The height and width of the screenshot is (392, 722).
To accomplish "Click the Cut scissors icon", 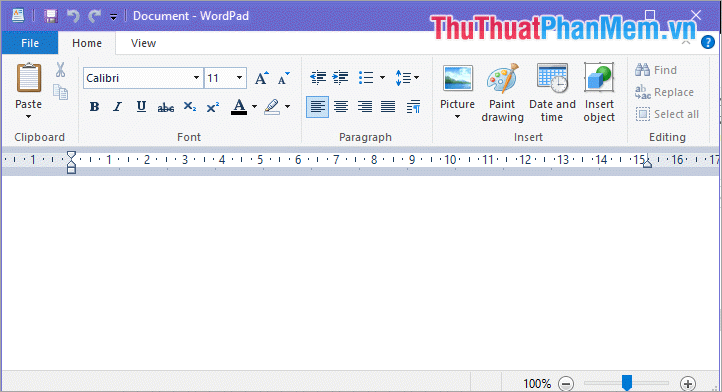I will point(60,70).
